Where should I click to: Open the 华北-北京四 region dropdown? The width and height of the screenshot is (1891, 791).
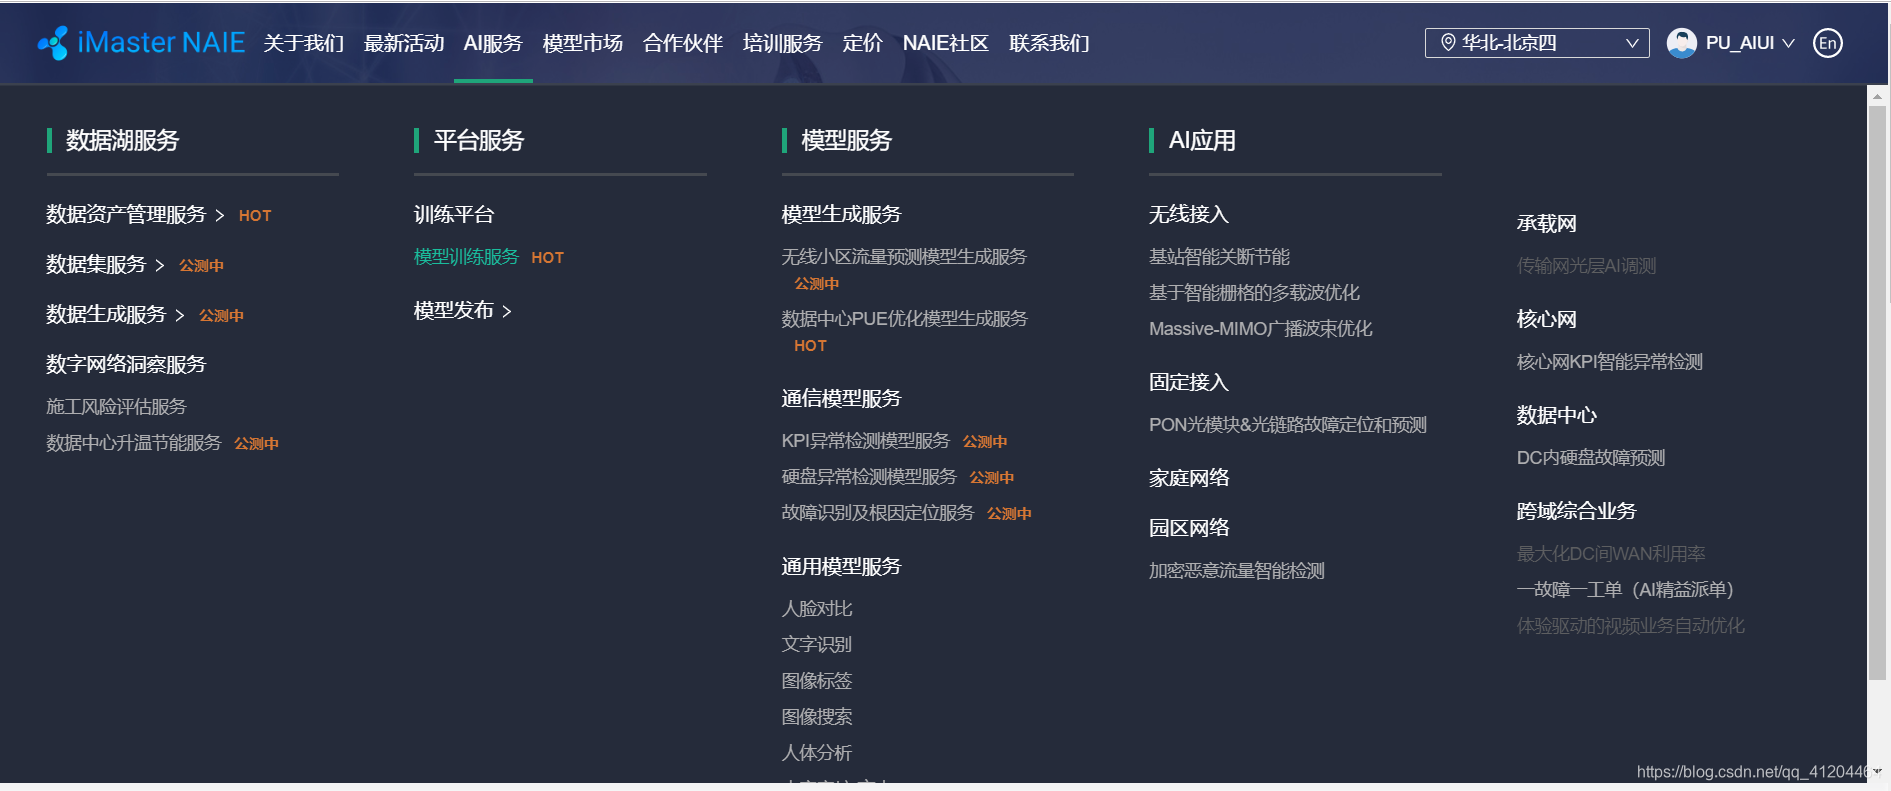[x=1536, y=43]
